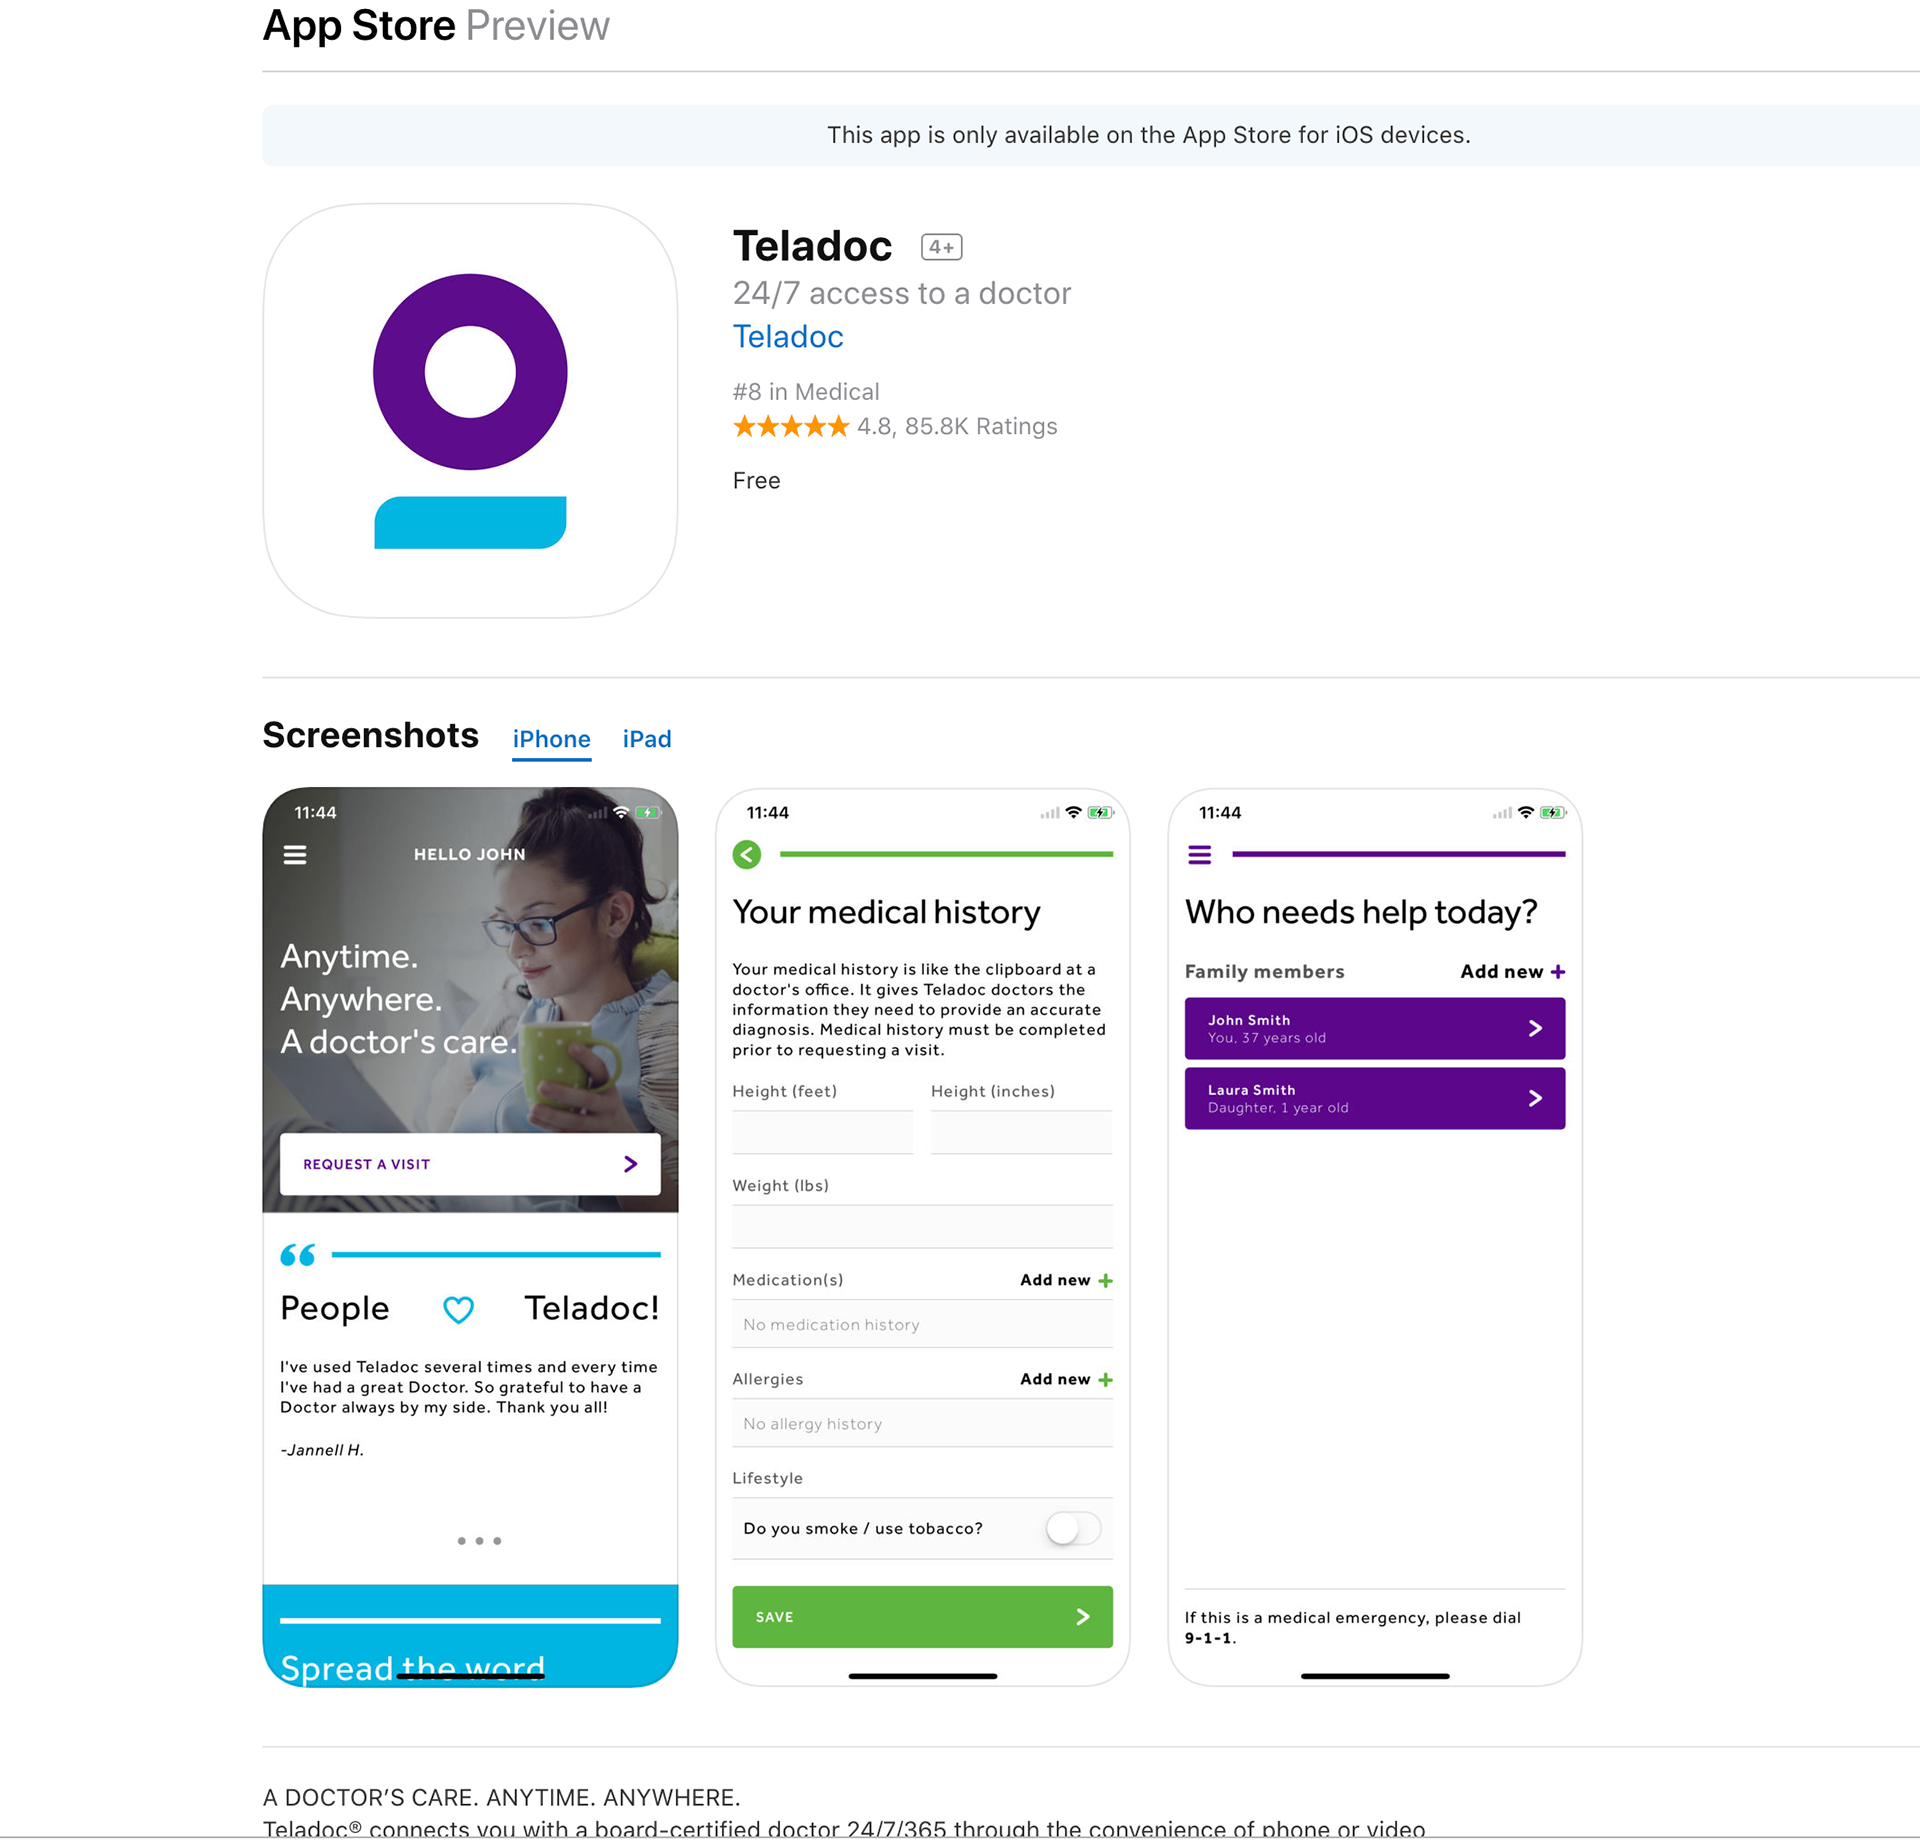Click the blue quotation marks icon
The image size is (1920, 1840).
click(x=298, y=1255)
